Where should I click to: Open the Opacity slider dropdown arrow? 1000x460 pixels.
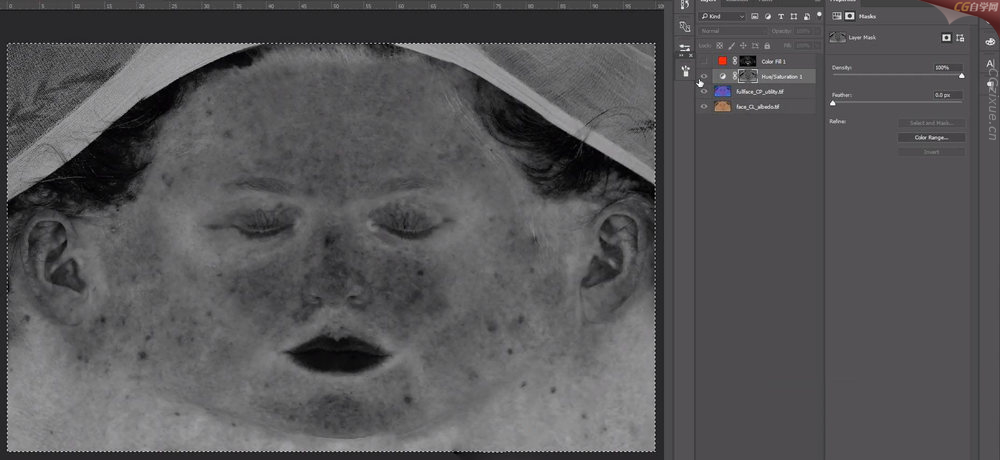pyautogui.click(x=818, y=31)
